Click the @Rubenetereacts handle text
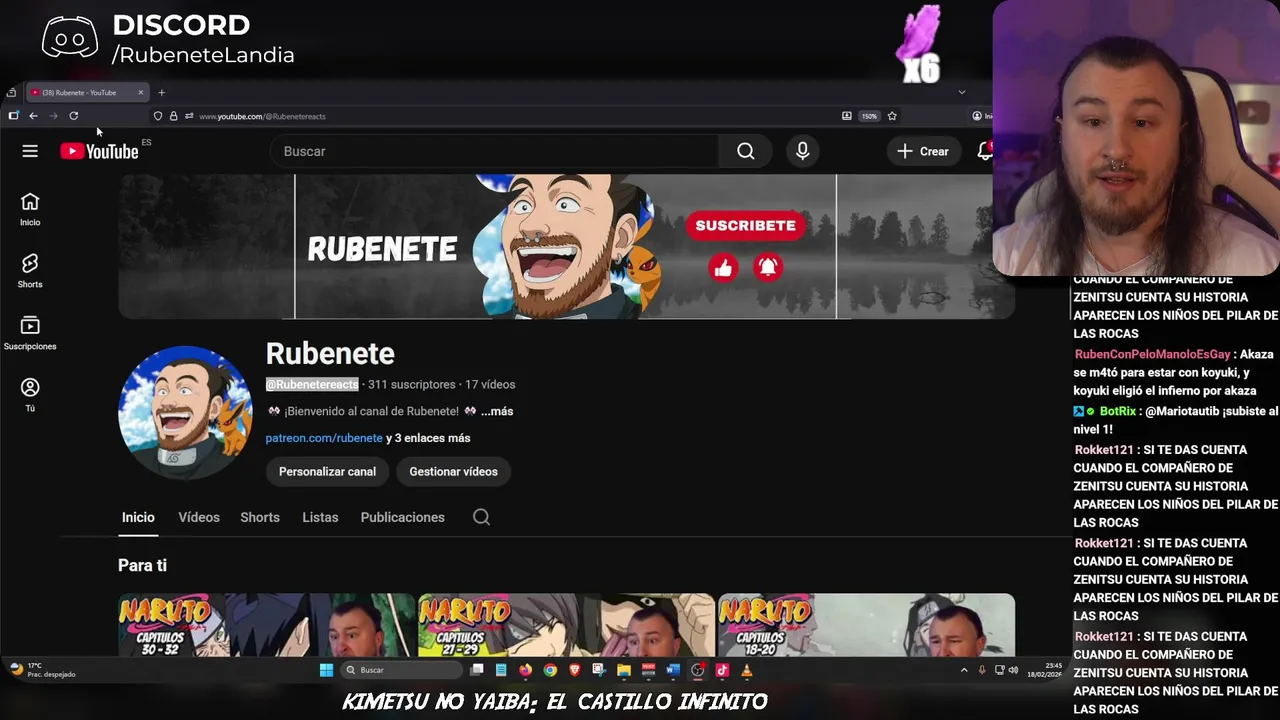This screenshot has height=720, width=1280. click(x=311, y=384)
